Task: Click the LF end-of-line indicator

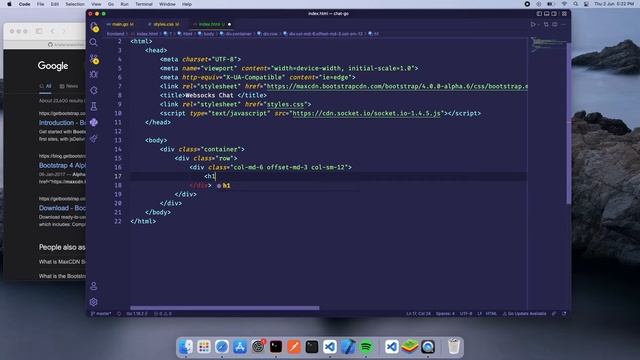Action: (x=479, y=314)
